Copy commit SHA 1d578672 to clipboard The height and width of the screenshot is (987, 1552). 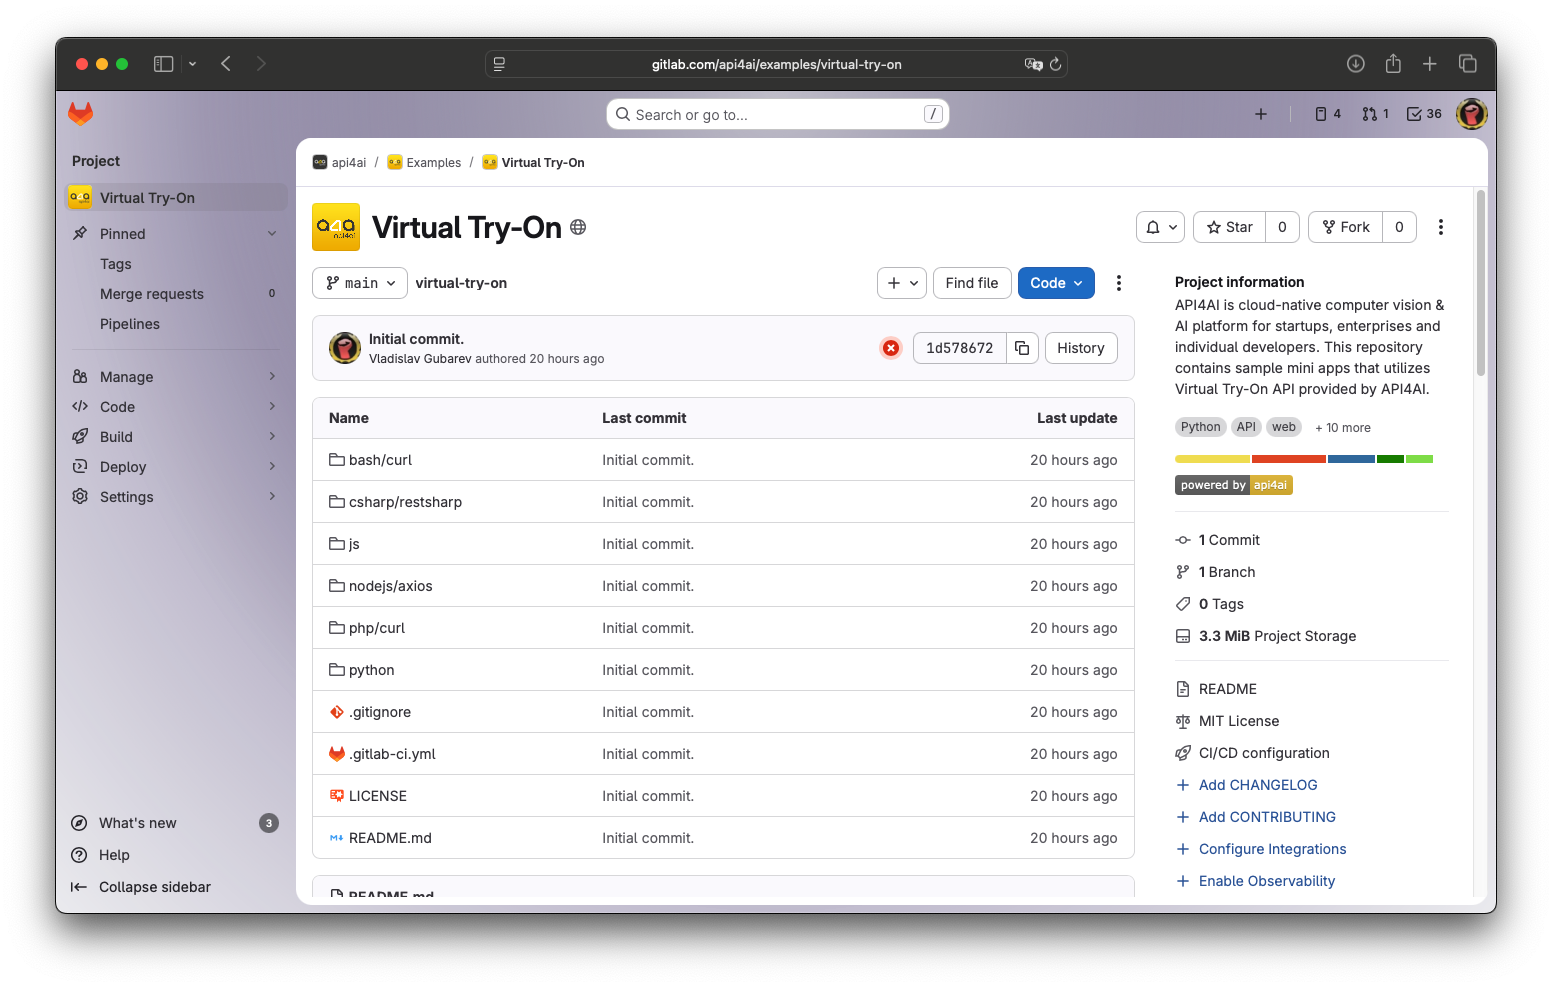tap(1022, 348)
